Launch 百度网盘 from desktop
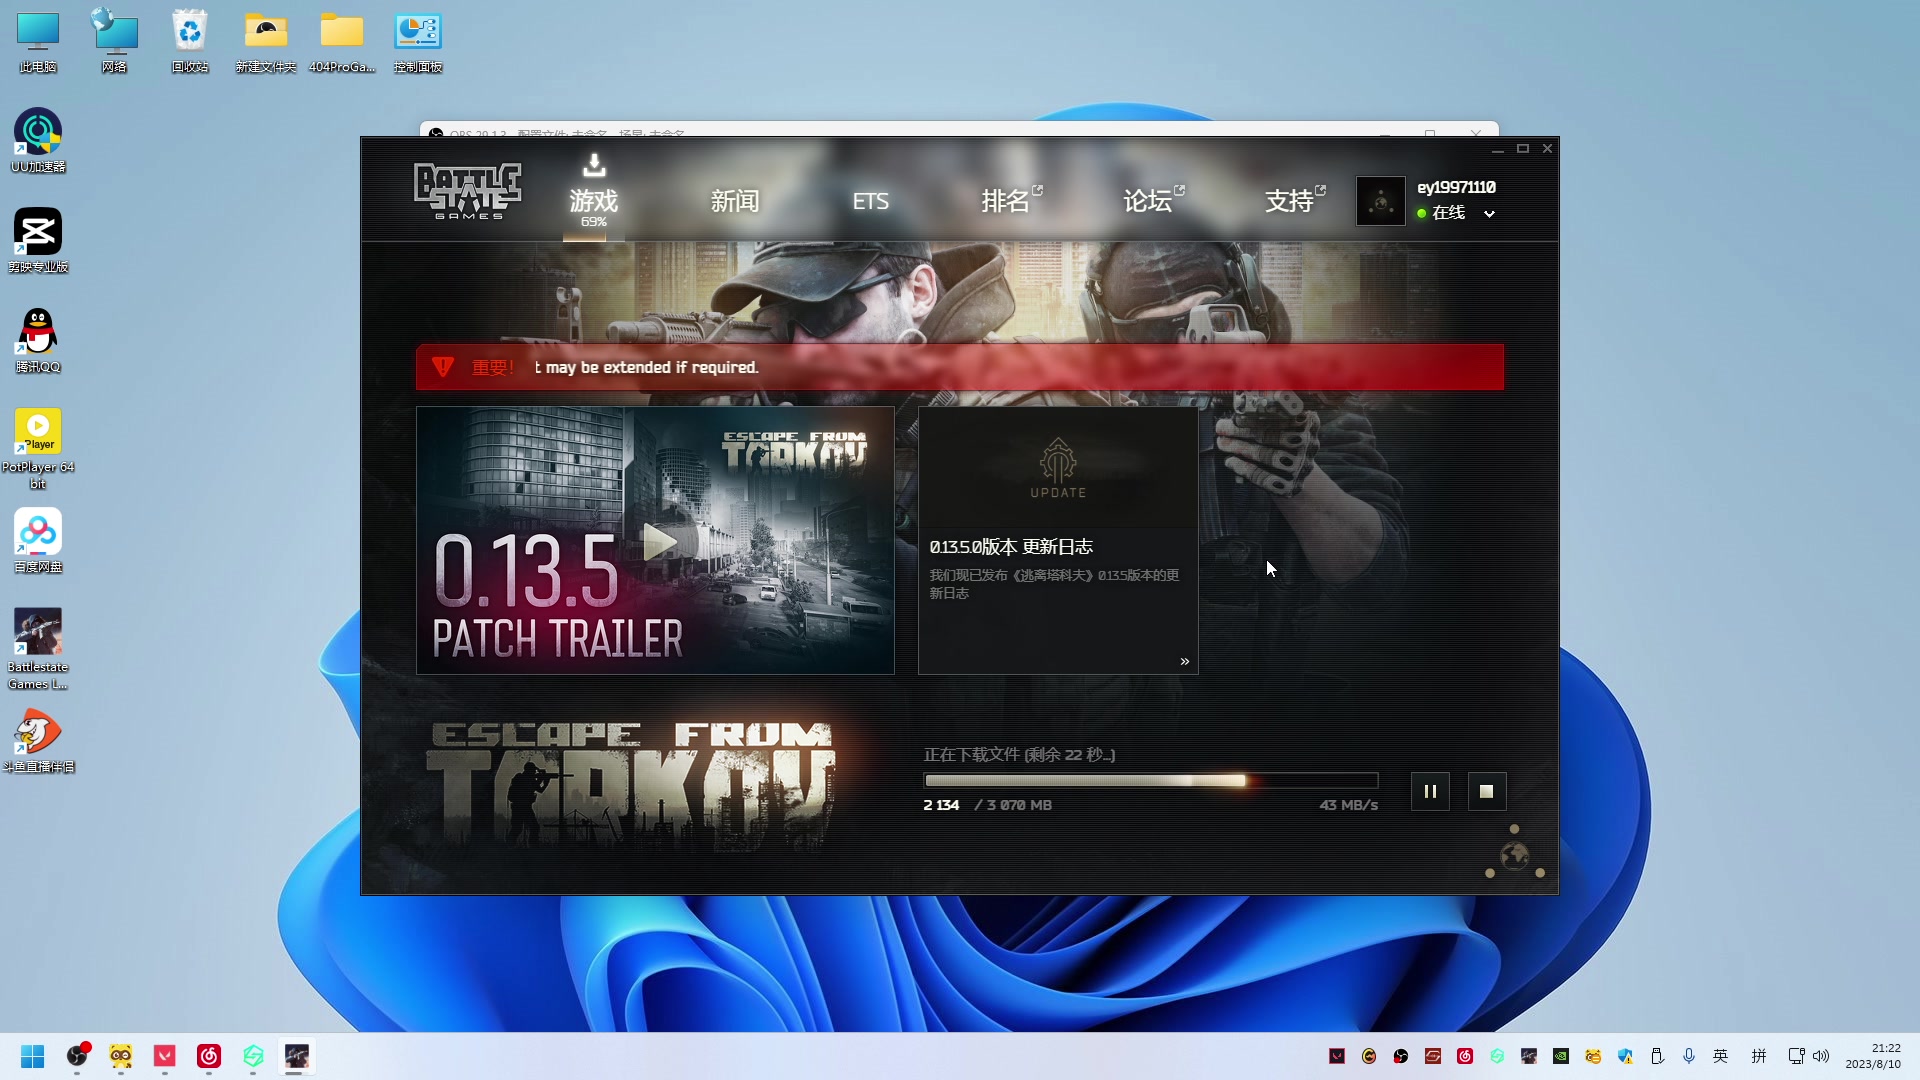 [38, 541]
